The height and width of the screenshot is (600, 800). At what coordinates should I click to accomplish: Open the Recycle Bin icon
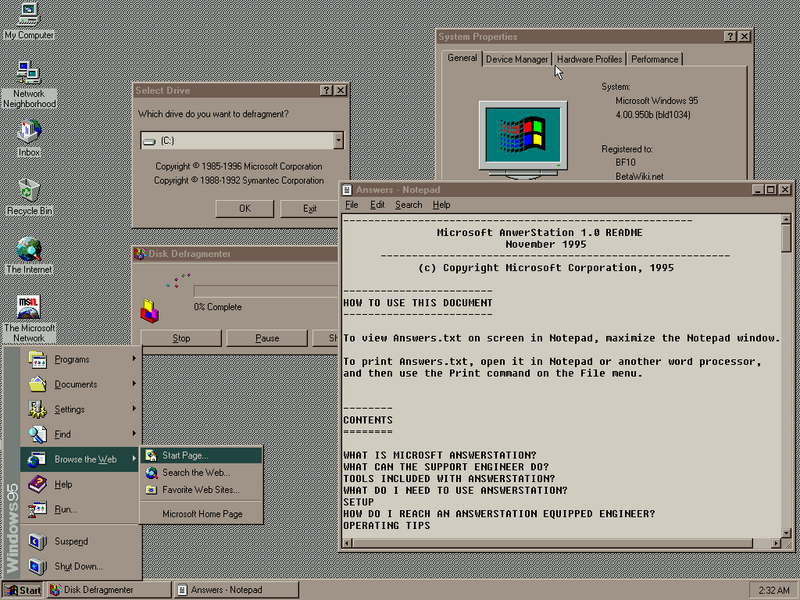pos(28,190)
